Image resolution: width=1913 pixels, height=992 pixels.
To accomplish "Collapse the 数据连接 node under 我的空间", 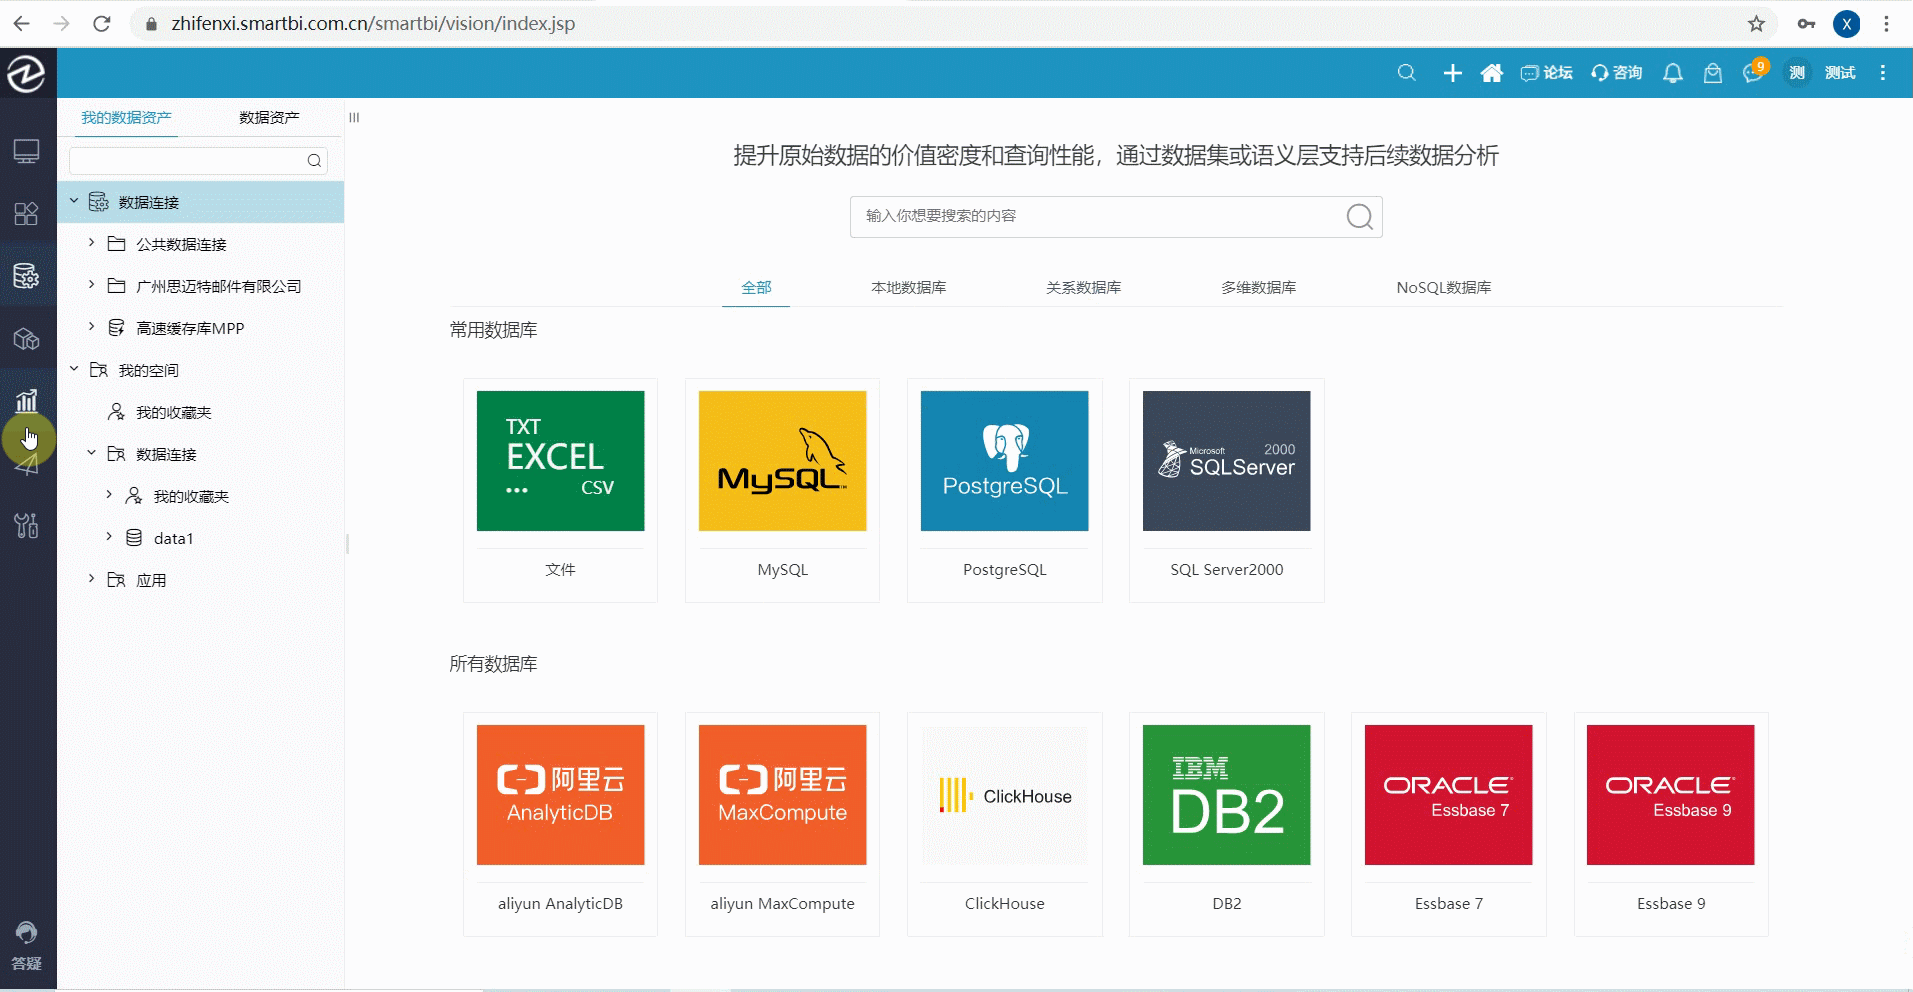I will pyautogui.click(x=91, y=453).
